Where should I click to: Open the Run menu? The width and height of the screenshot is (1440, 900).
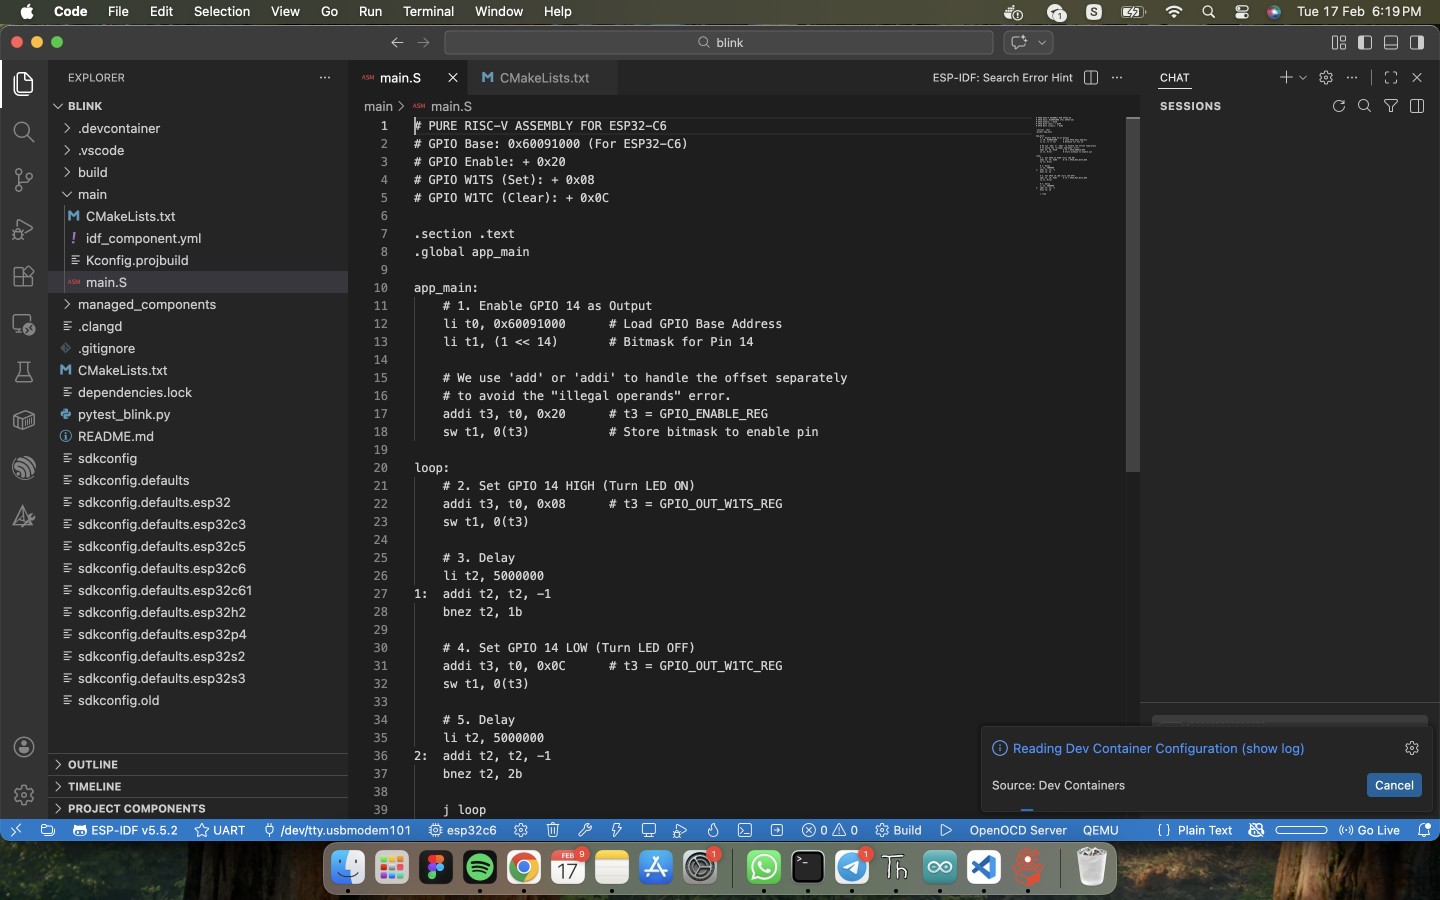tap(370, 11)
